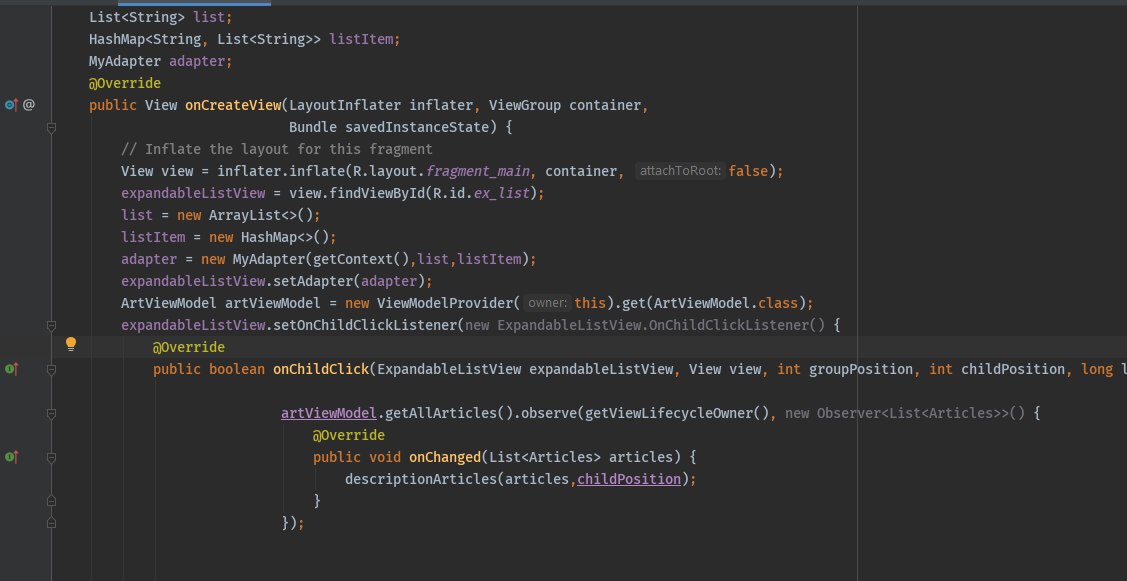
Task: Collapse fold marker on onChildClick line
Action: [x=51, y=370]
